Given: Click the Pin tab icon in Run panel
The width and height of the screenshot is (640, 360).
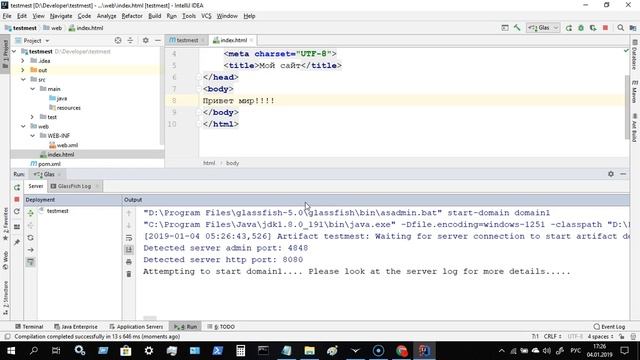Looking at the screenshot, I should [x=17, y=242].
